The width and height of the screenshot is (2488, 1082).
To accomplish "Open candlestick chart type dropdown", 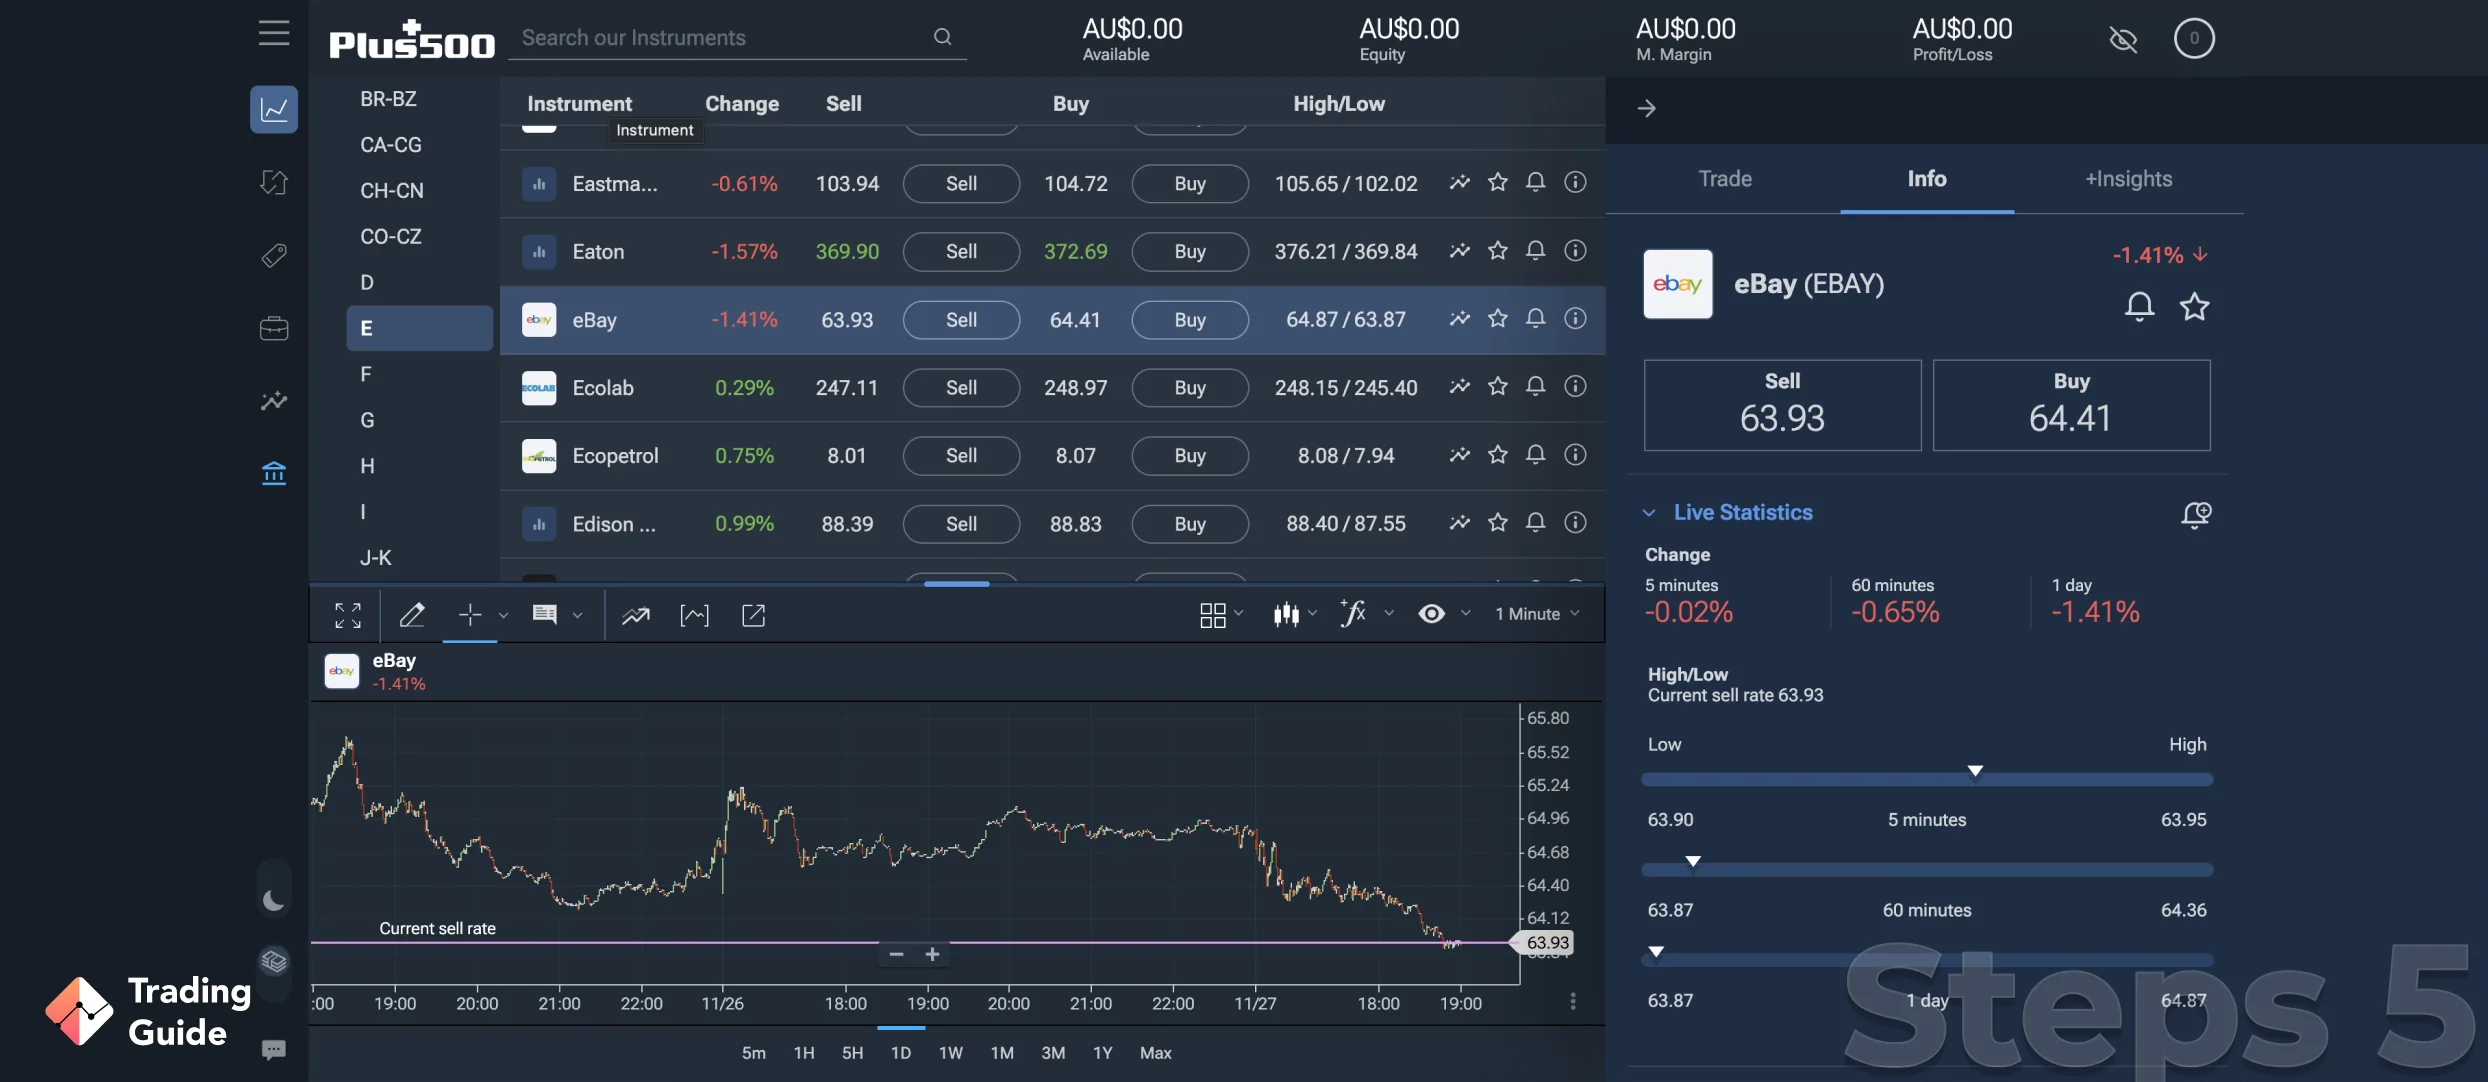I will point(1295,614).
